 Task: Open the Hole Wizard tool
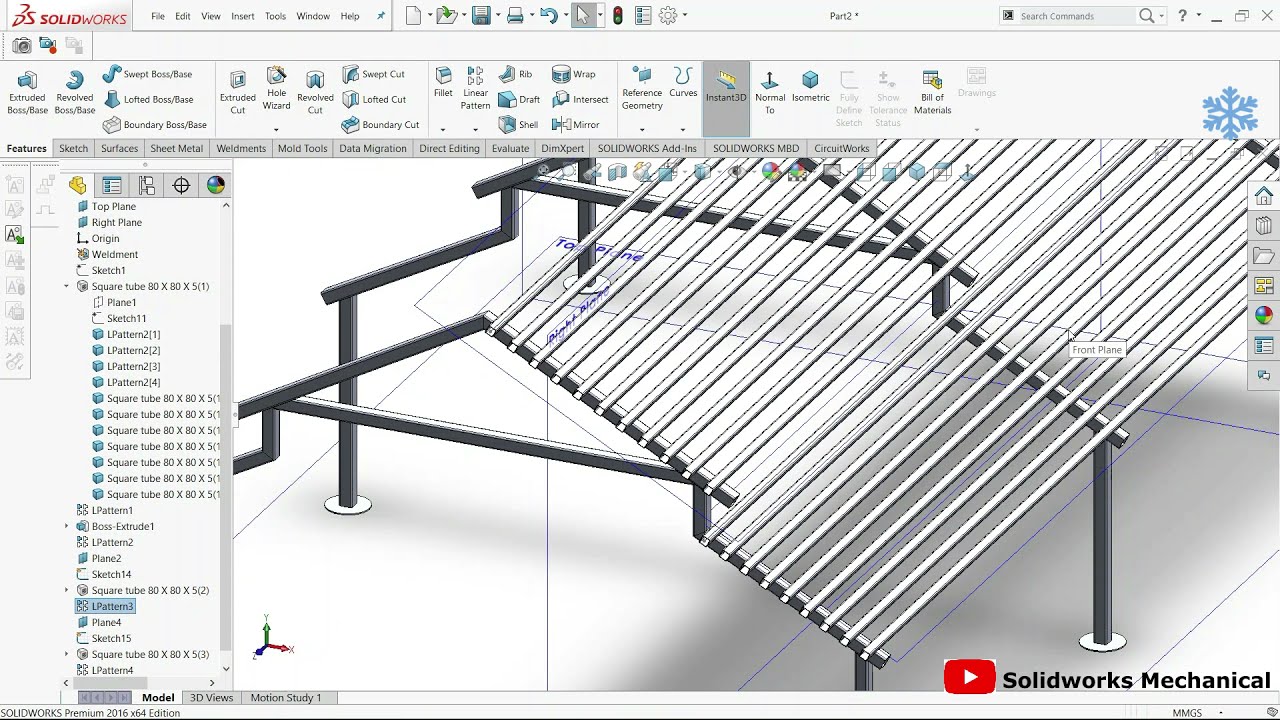coord(276,88)
